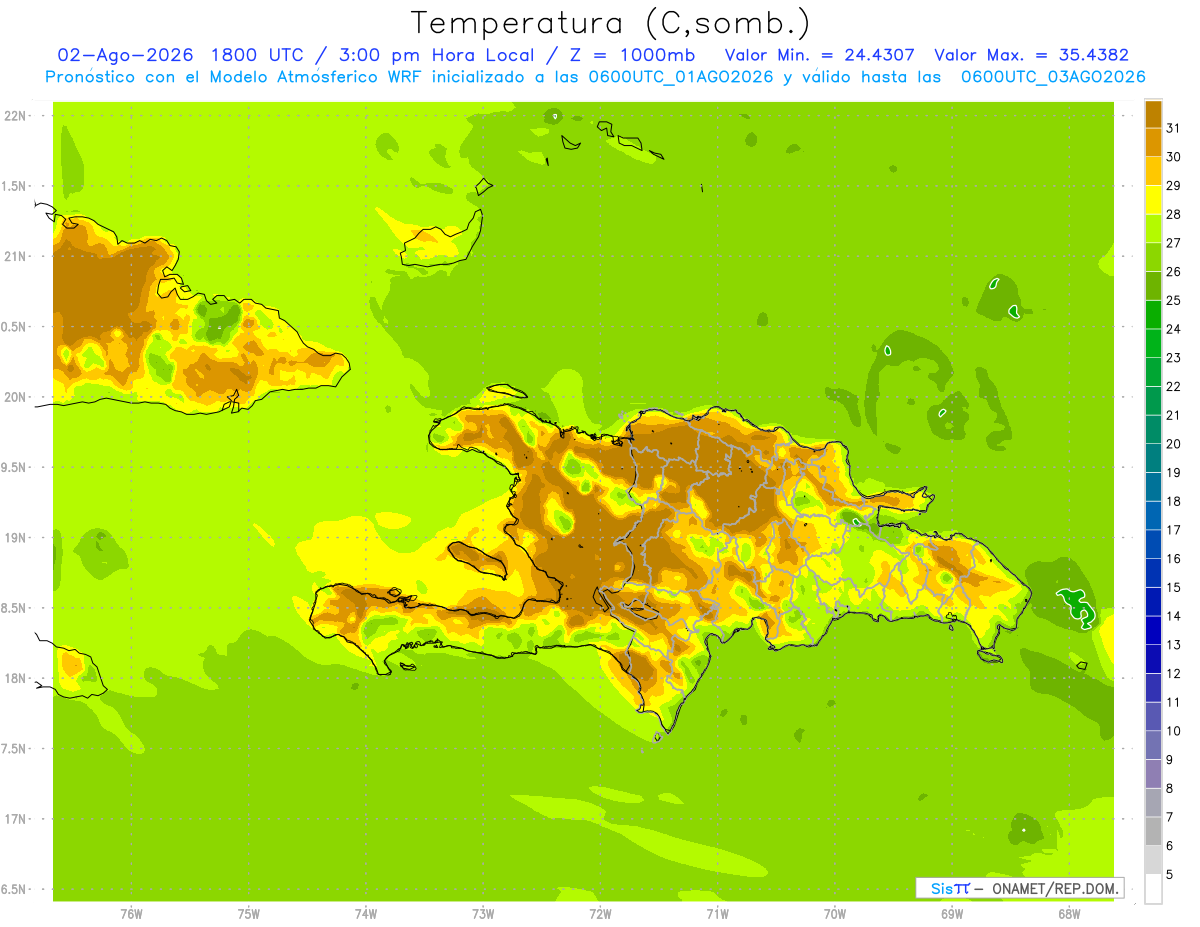The image size is (1200, 927).
Task: Click the "18N" latitude label
Action: (x=15, y=678)
